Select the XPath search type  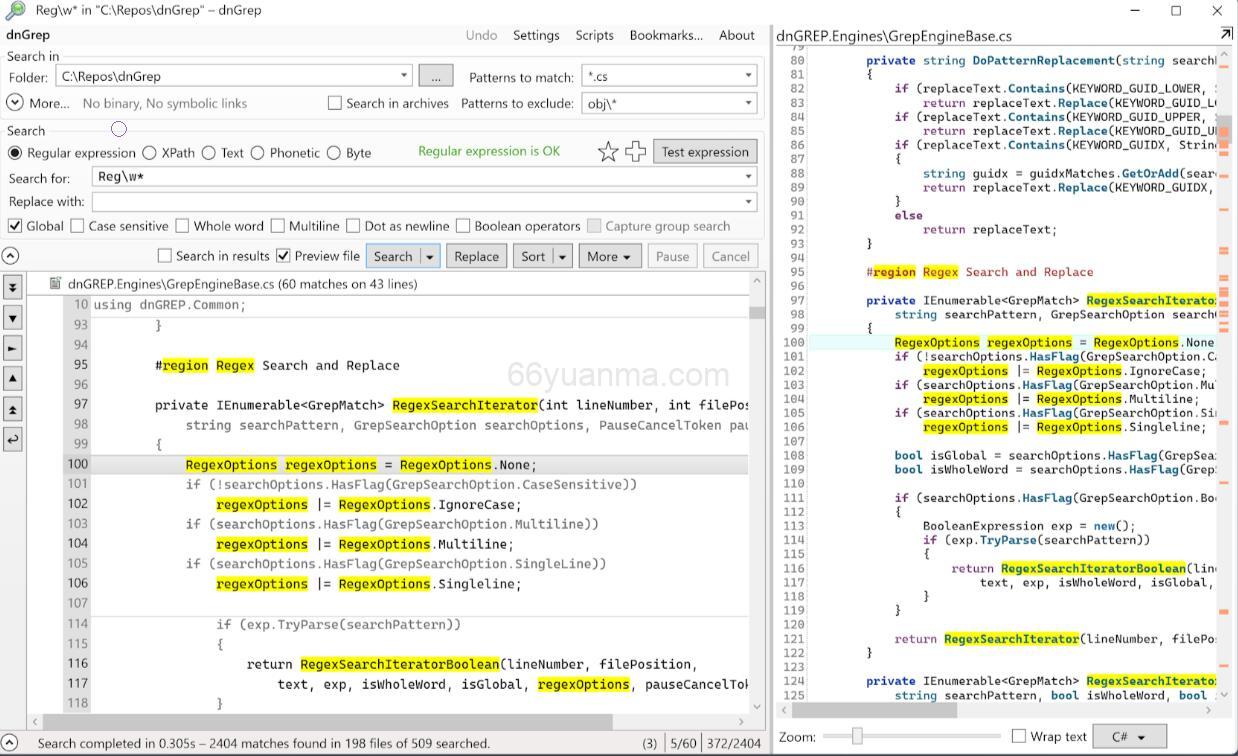(150, 153)
